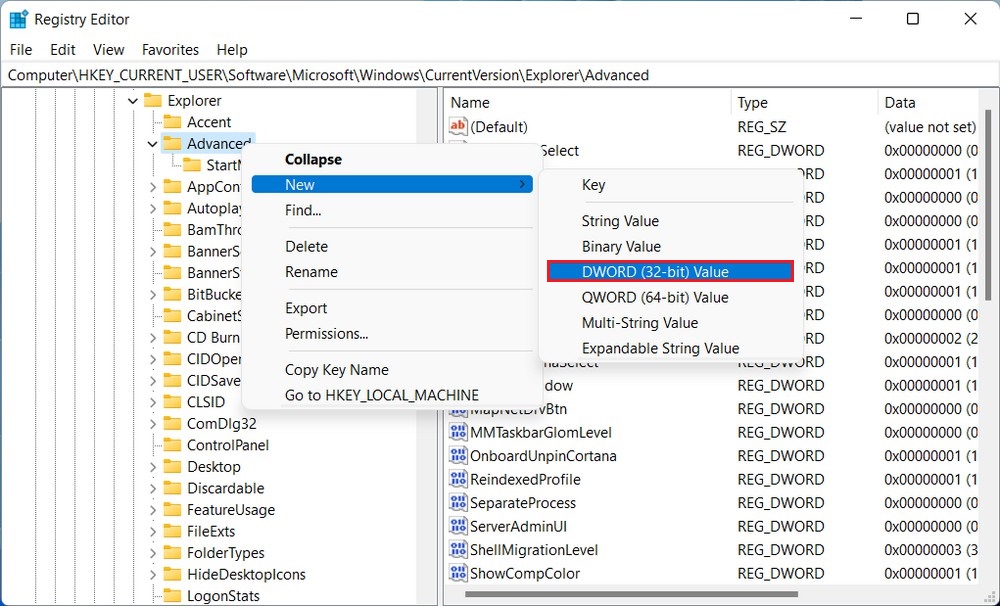Click the Accent folder icon
This screenshot has width=1000, height=606.
(172, 122)
